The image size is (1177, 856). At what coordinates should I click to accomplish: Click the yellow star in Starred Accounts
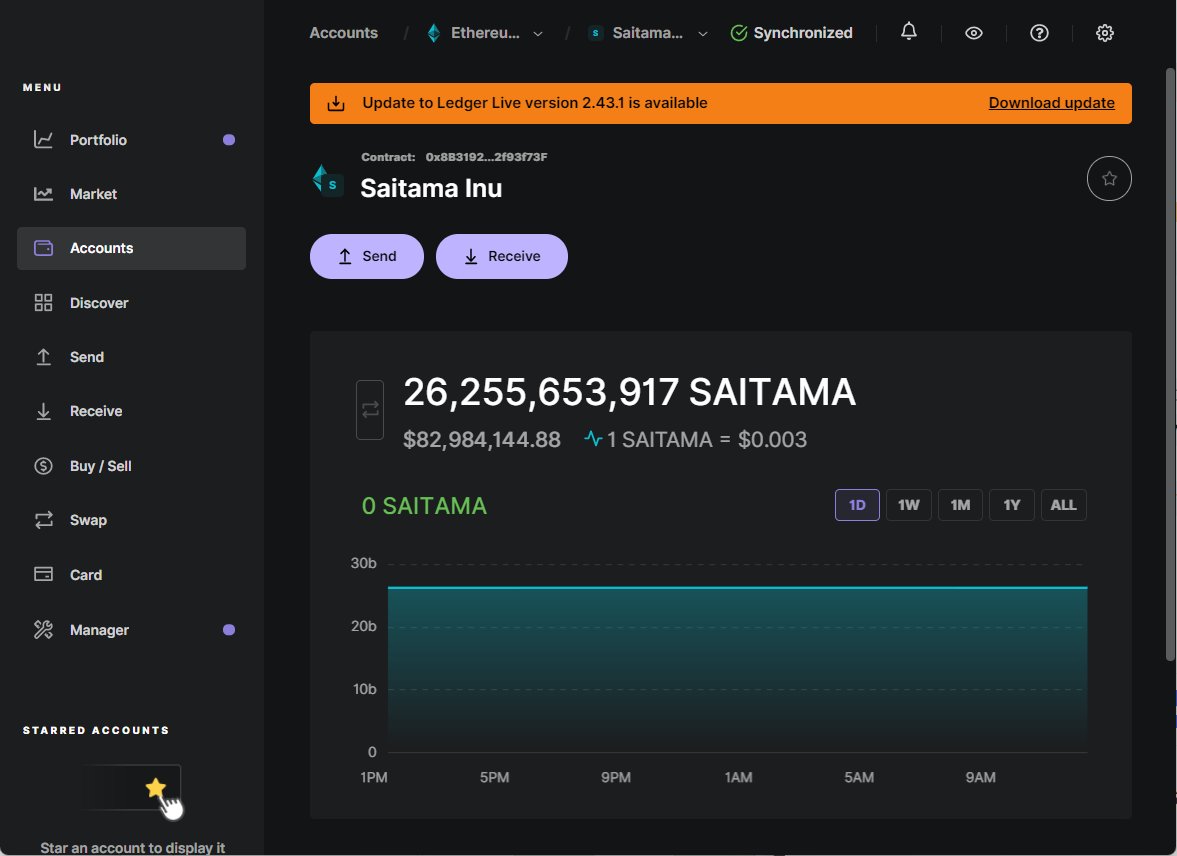155,788
